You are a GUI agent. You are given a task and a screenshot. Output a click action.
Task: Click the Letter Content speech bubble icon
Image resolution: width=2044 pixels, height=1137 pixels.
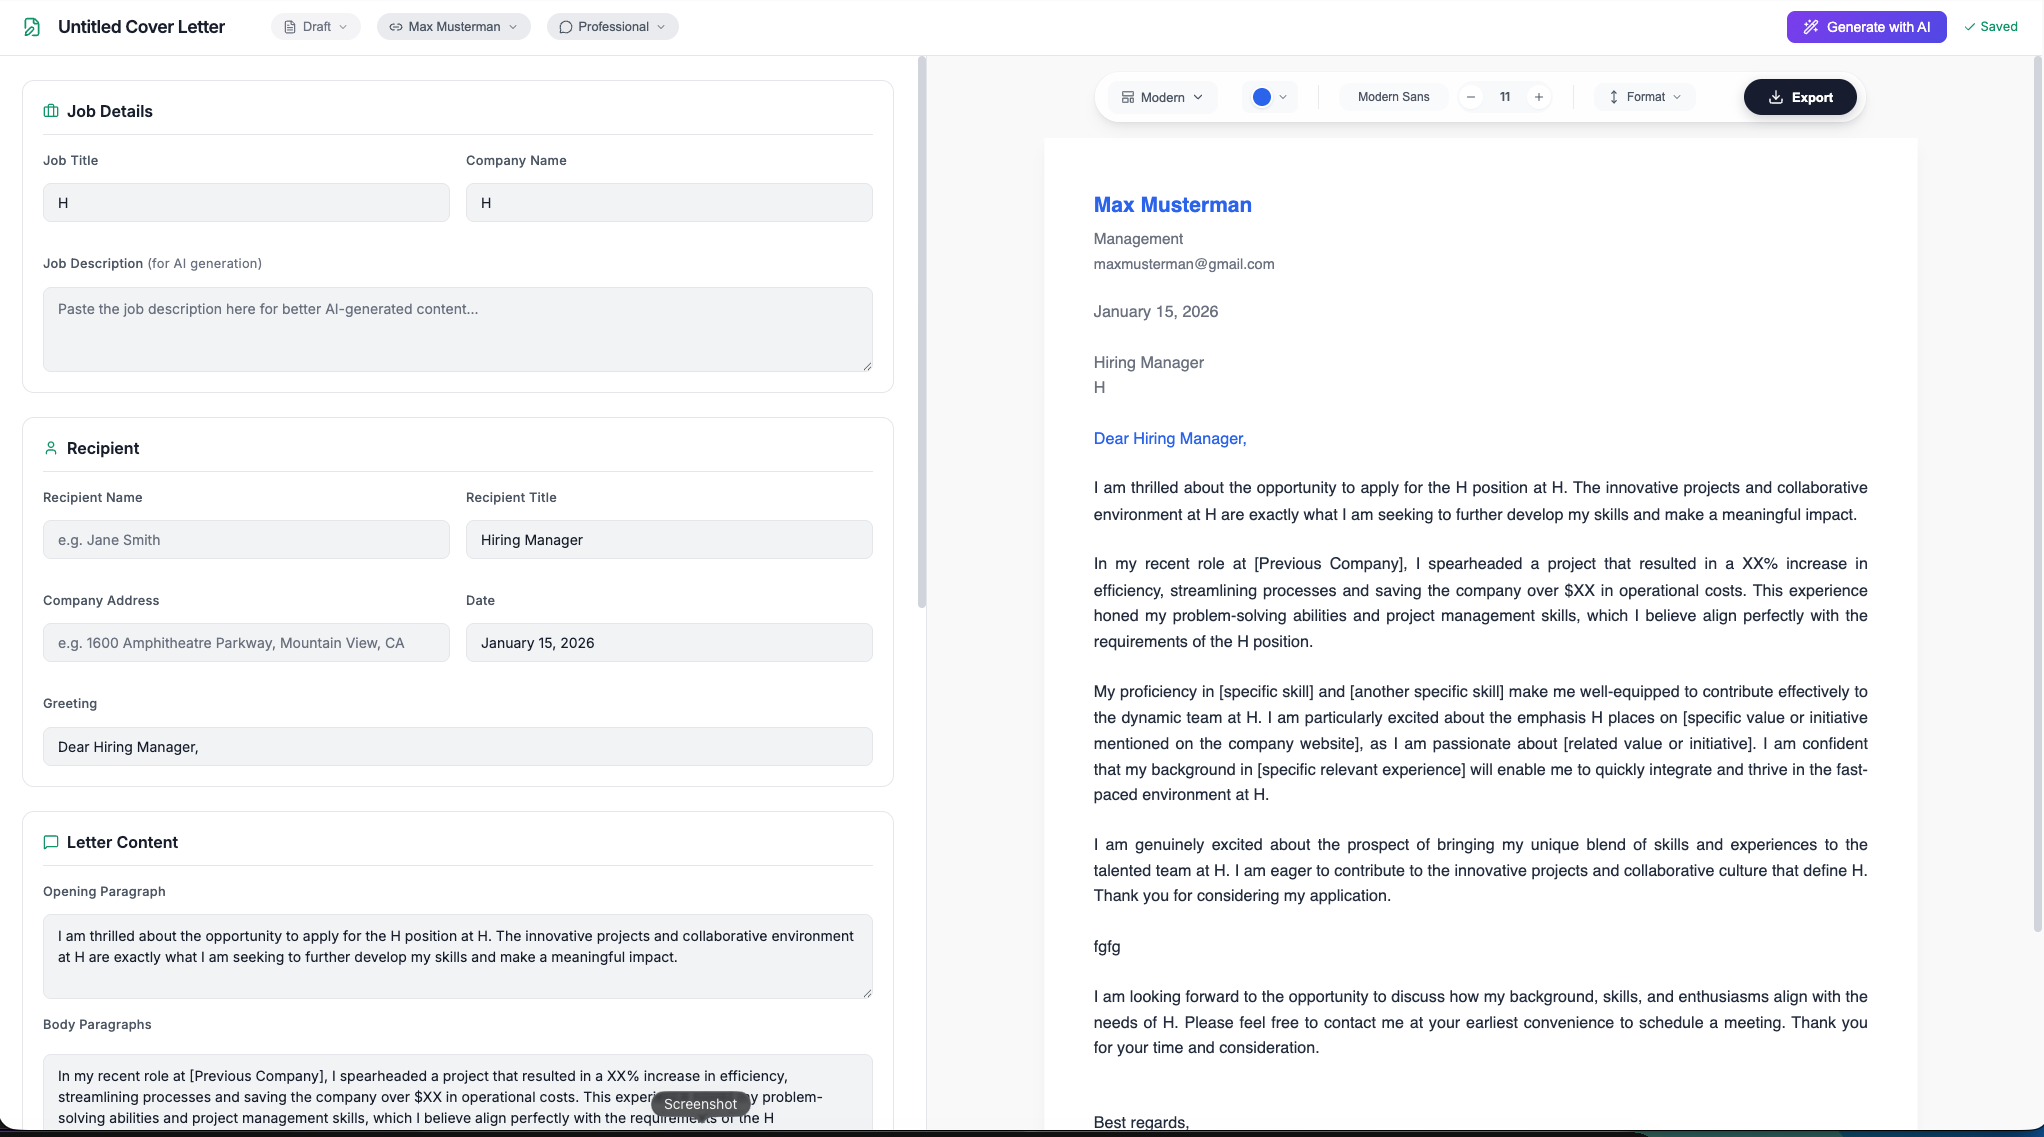(51, 842)
